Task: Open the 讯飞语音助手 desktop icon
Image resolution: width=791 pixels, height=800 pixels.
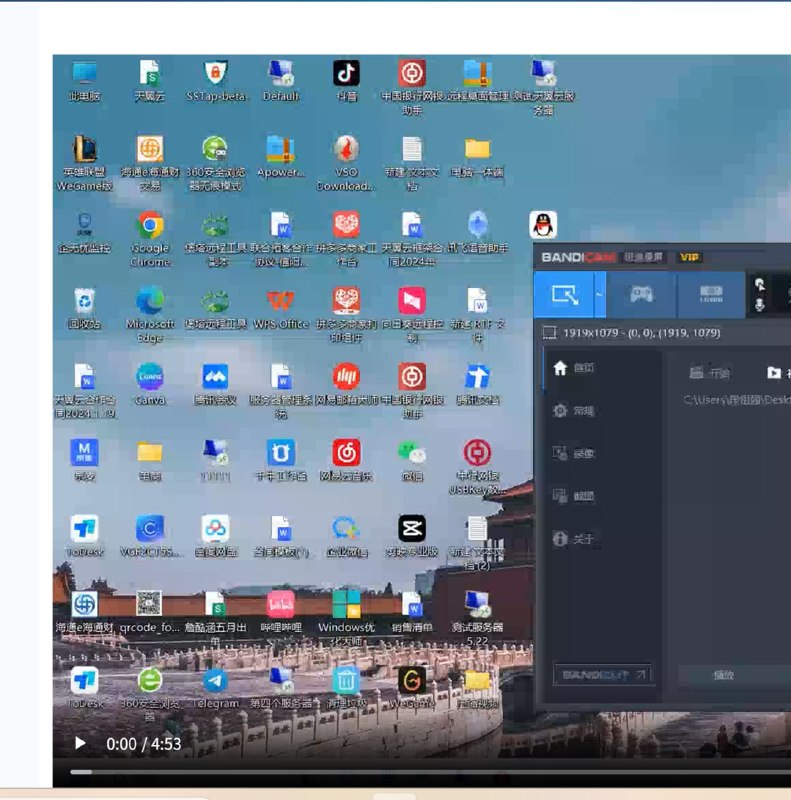Action: point(477,232)
